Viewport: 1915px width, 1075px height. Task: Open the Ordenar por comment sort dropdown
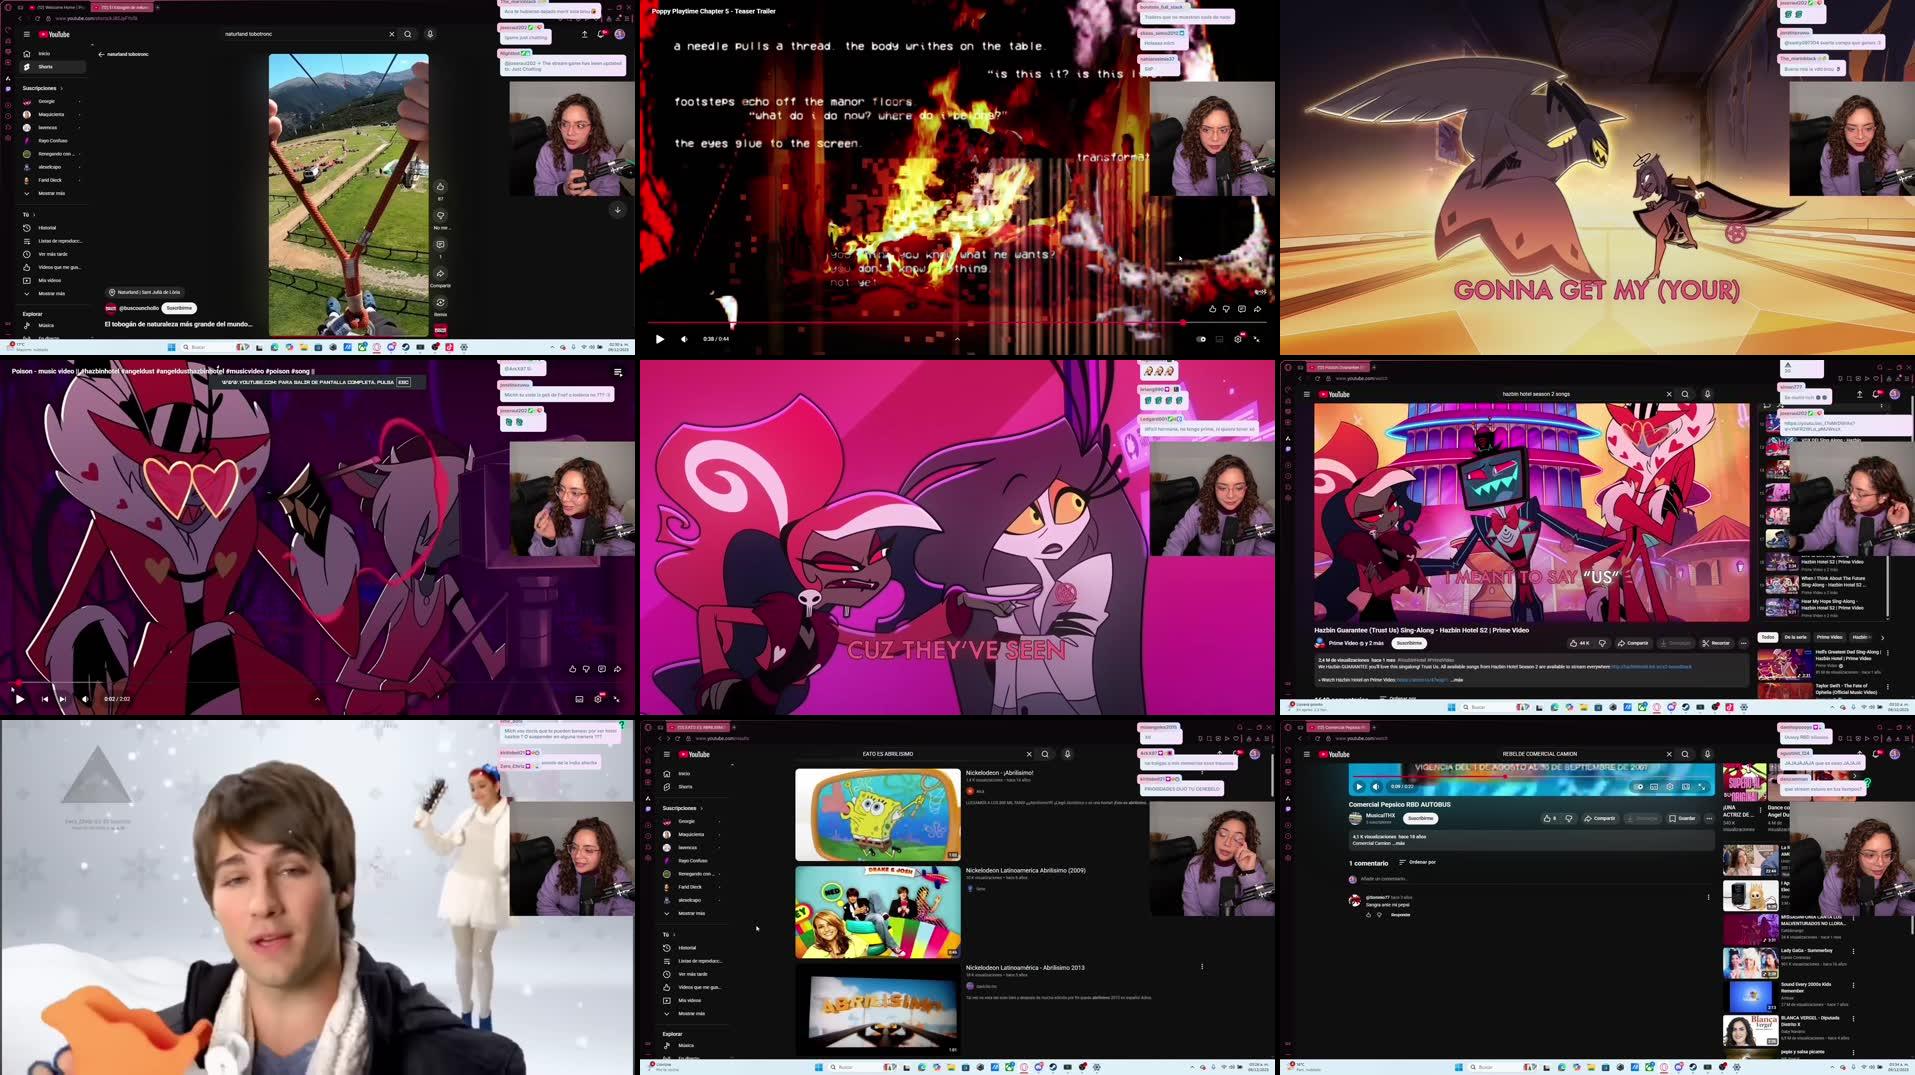1422,862
